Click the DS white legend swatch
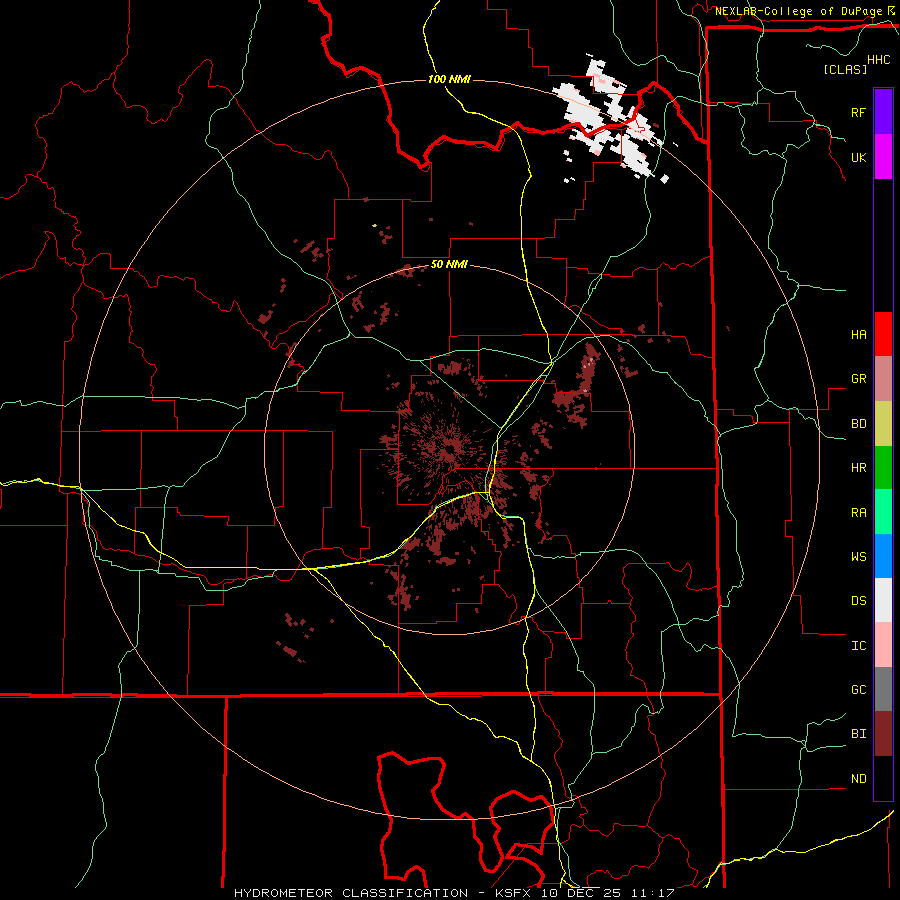The width and height of the screenshot is (900, 900). click(883, 600)
